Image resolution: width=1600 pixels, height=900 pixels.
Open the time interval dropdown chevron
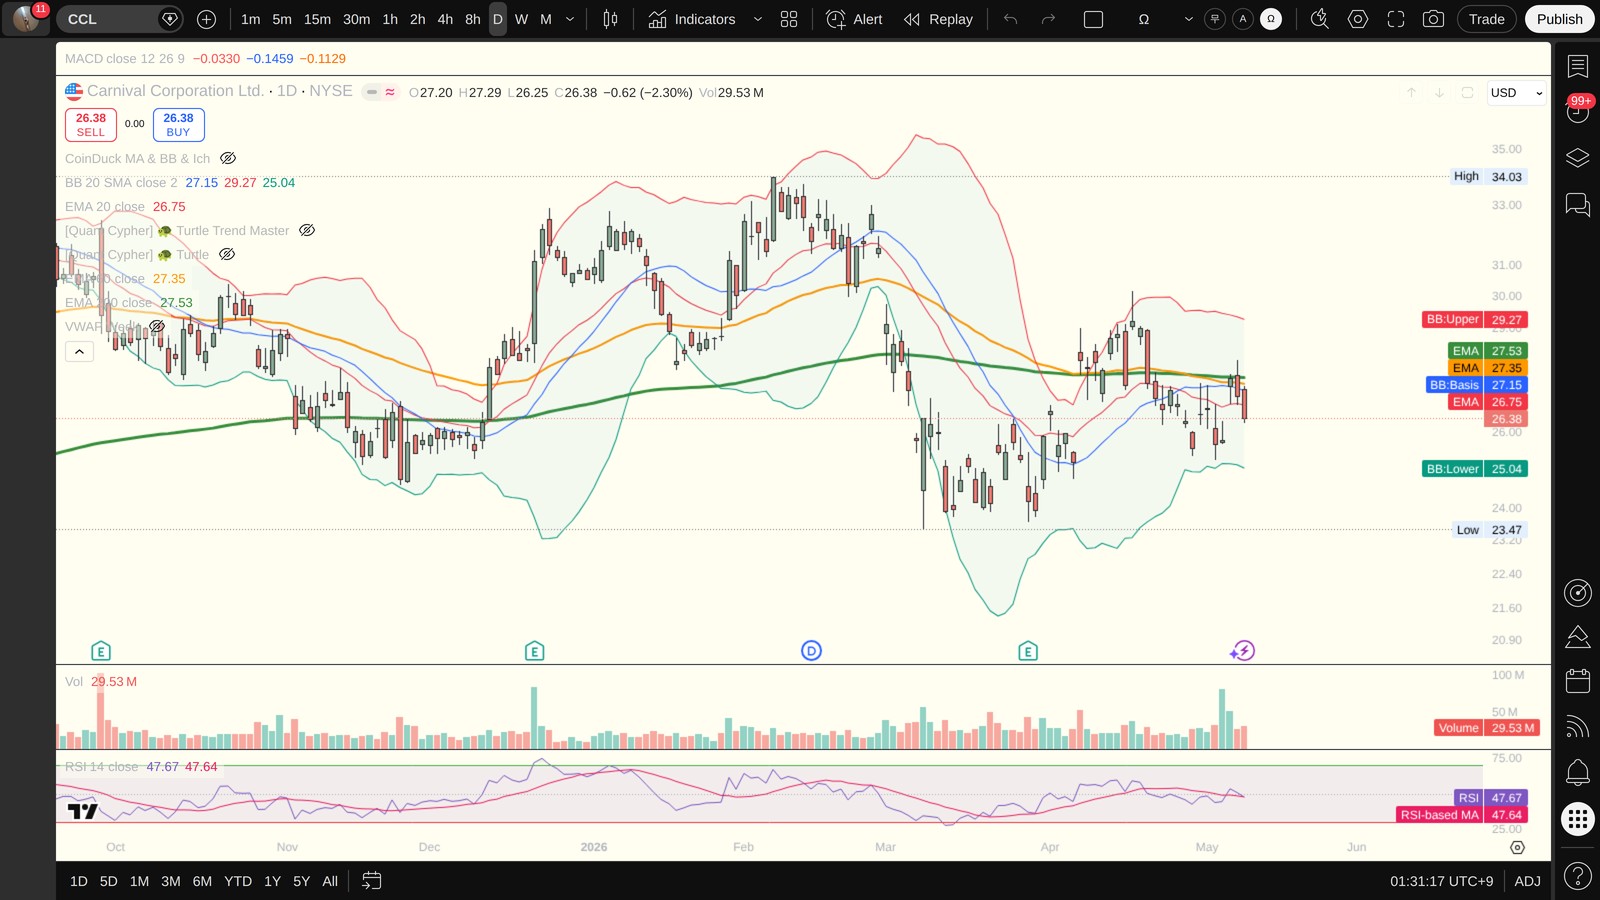(570, 19)
